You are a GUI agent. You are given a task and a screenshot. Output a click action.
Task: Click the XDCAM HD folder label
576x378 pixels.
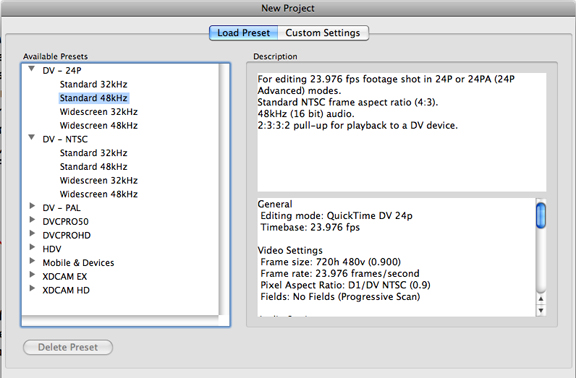pyautogui.click(x=66, y=290)
